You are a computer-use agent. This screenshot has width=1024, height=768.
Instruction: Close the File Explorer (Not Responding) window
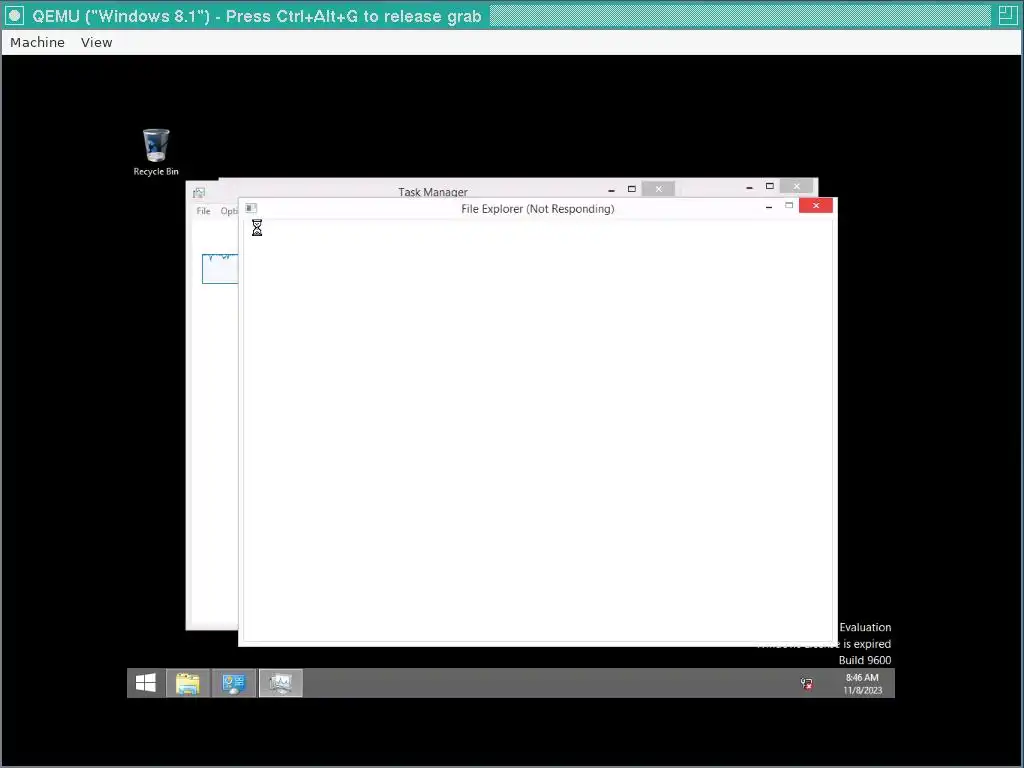pos(816,206)
